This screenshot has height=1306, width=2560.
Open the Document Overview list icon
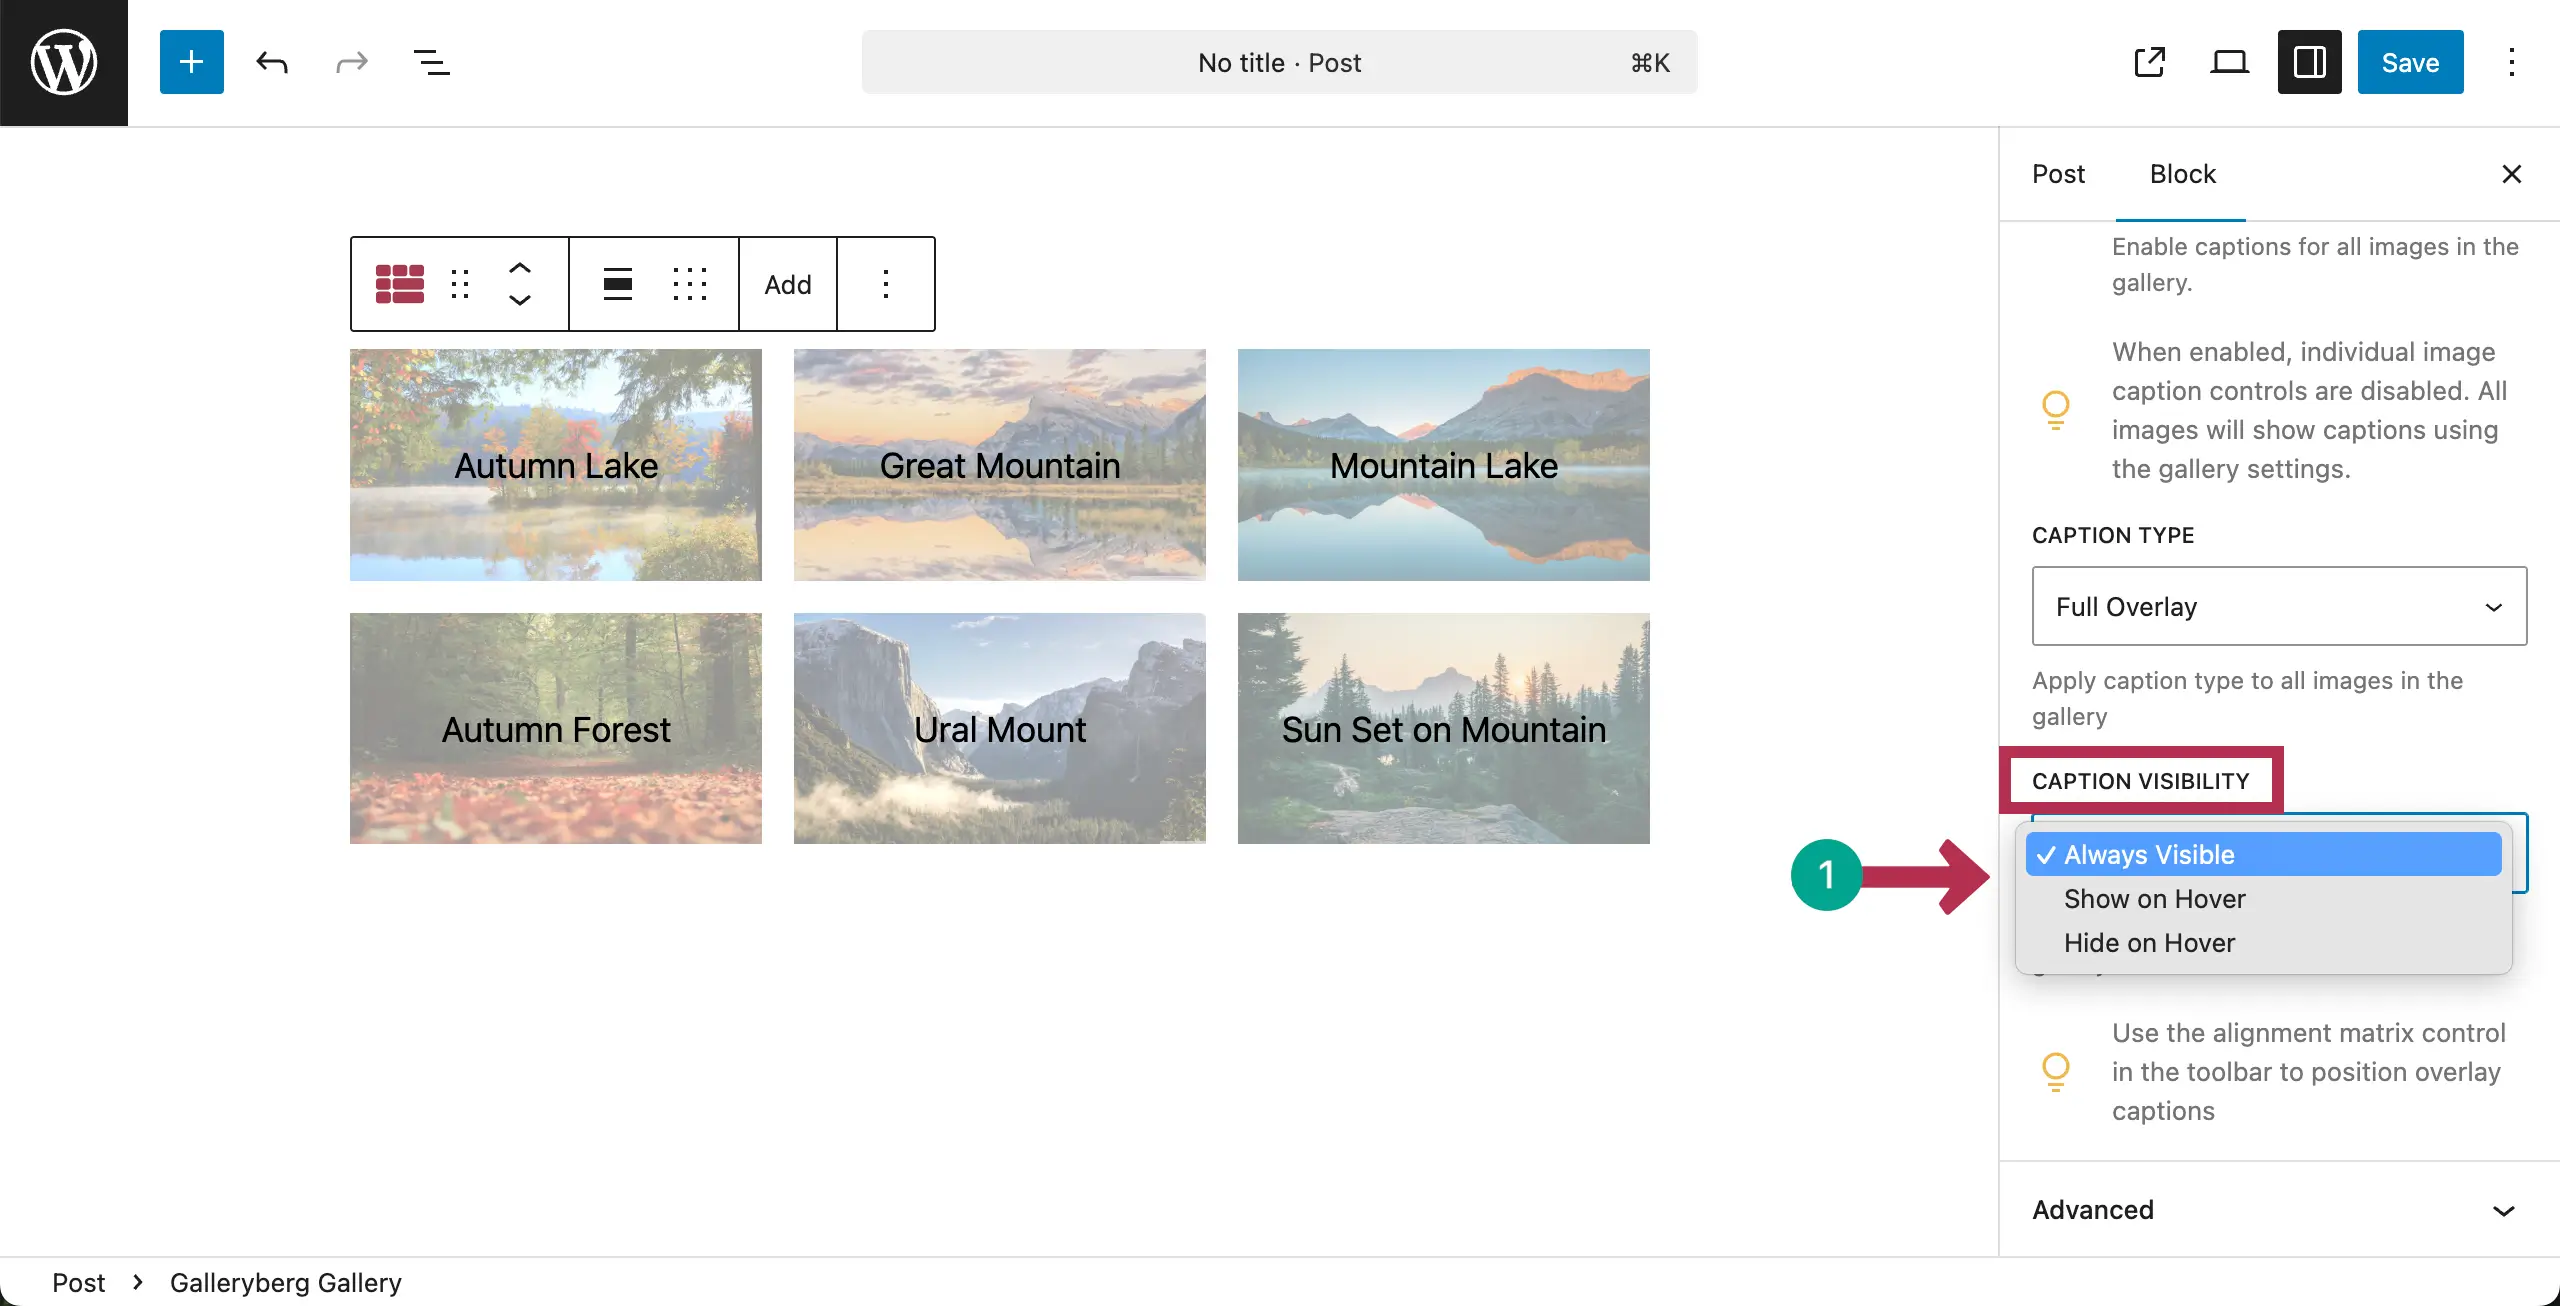click(x=431, y=61)
